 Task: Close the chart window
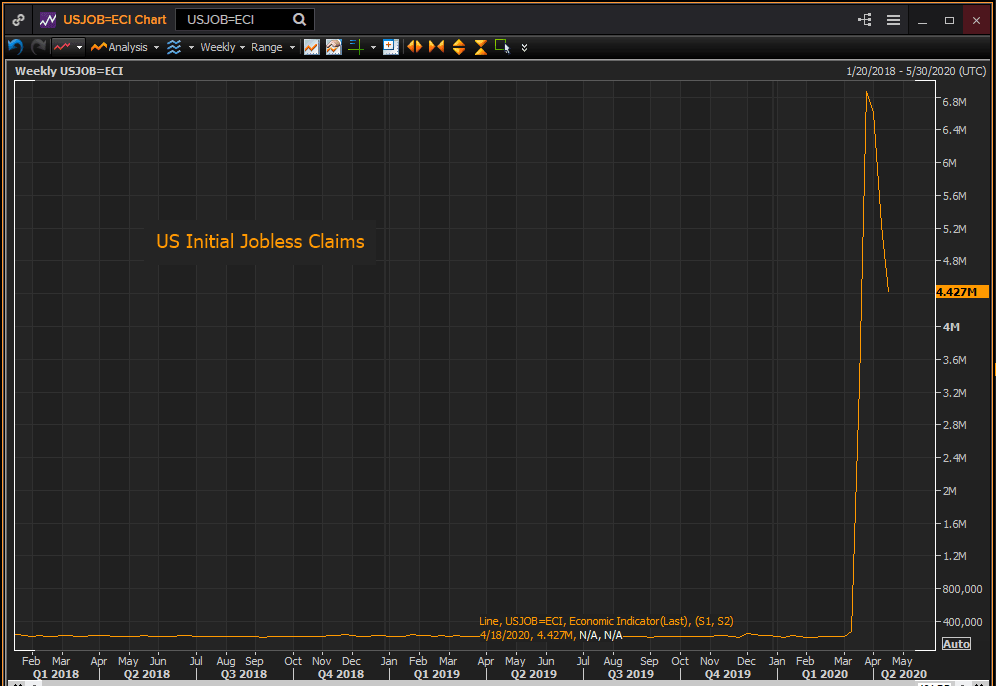pyautogui.click(x=976, y=20)
